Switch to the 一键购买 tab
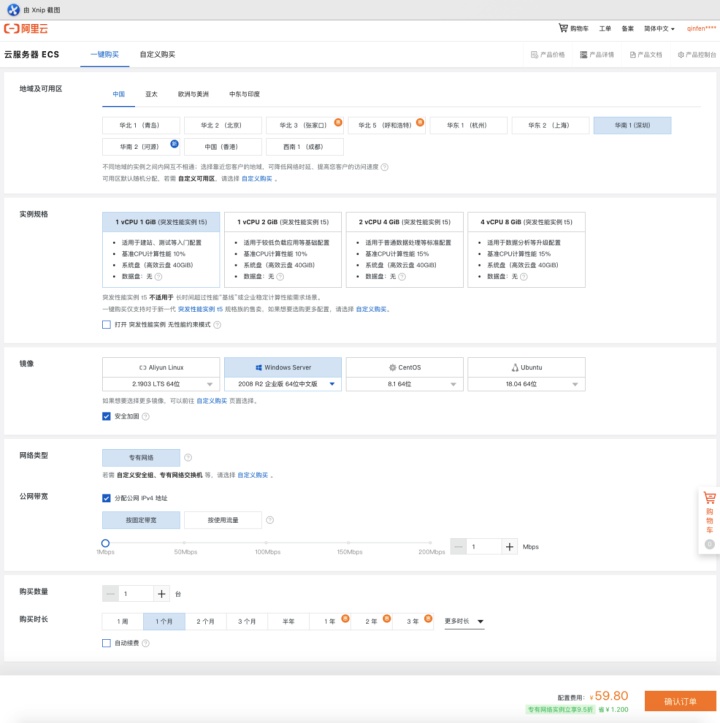 105,54
